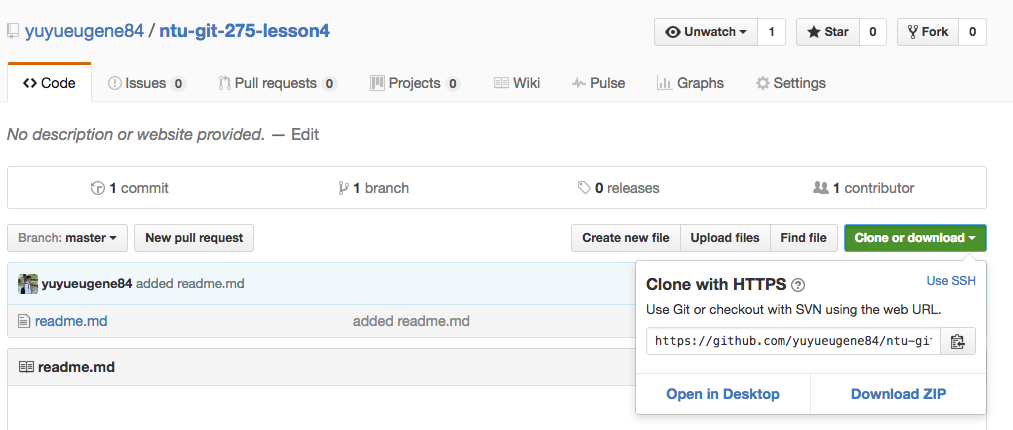The image size is (1013, 430).
Task: Click 'No description or website provided.' text
Action: pos(136,134)
